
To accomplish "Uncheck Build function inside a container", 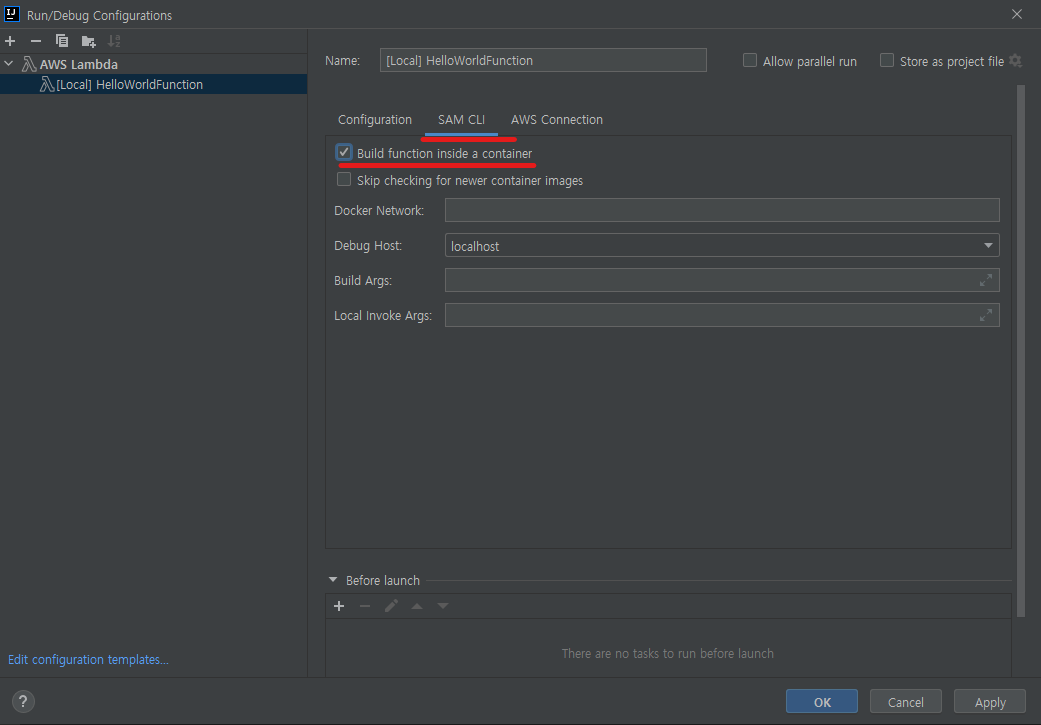I will (x=344, y=153).
